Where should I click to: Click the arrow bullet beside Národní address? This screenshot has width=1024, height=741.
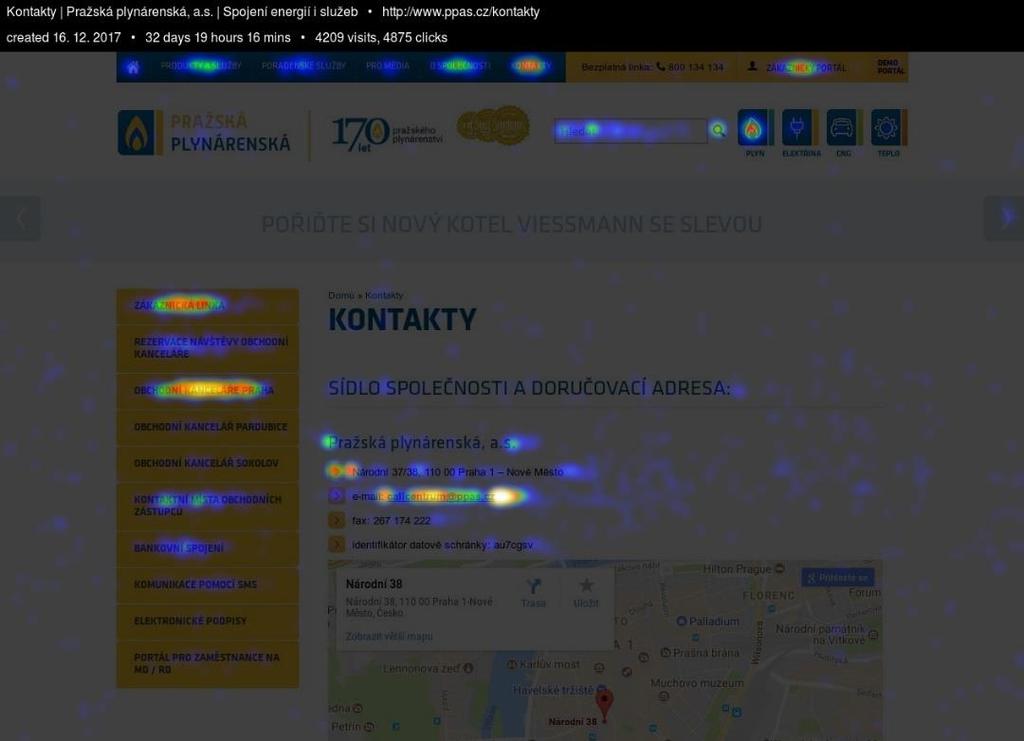click(x=336, y=471)
